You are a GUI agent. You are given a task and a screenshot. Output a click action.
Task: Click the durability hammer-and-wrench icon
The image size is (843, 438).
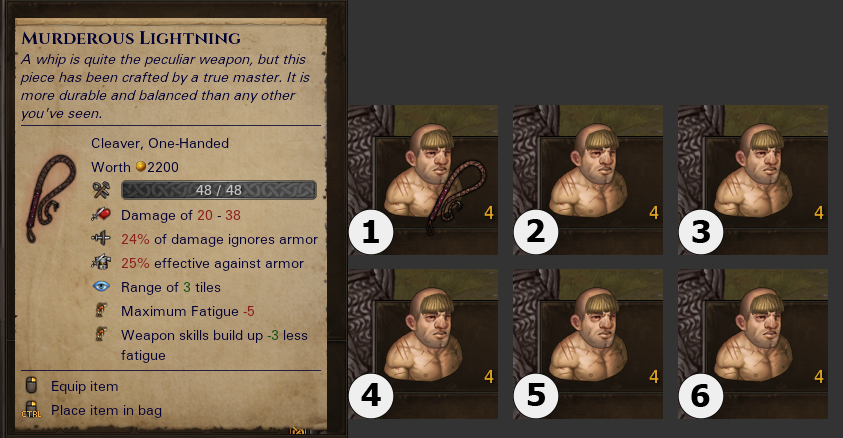(x=101, y=190)
